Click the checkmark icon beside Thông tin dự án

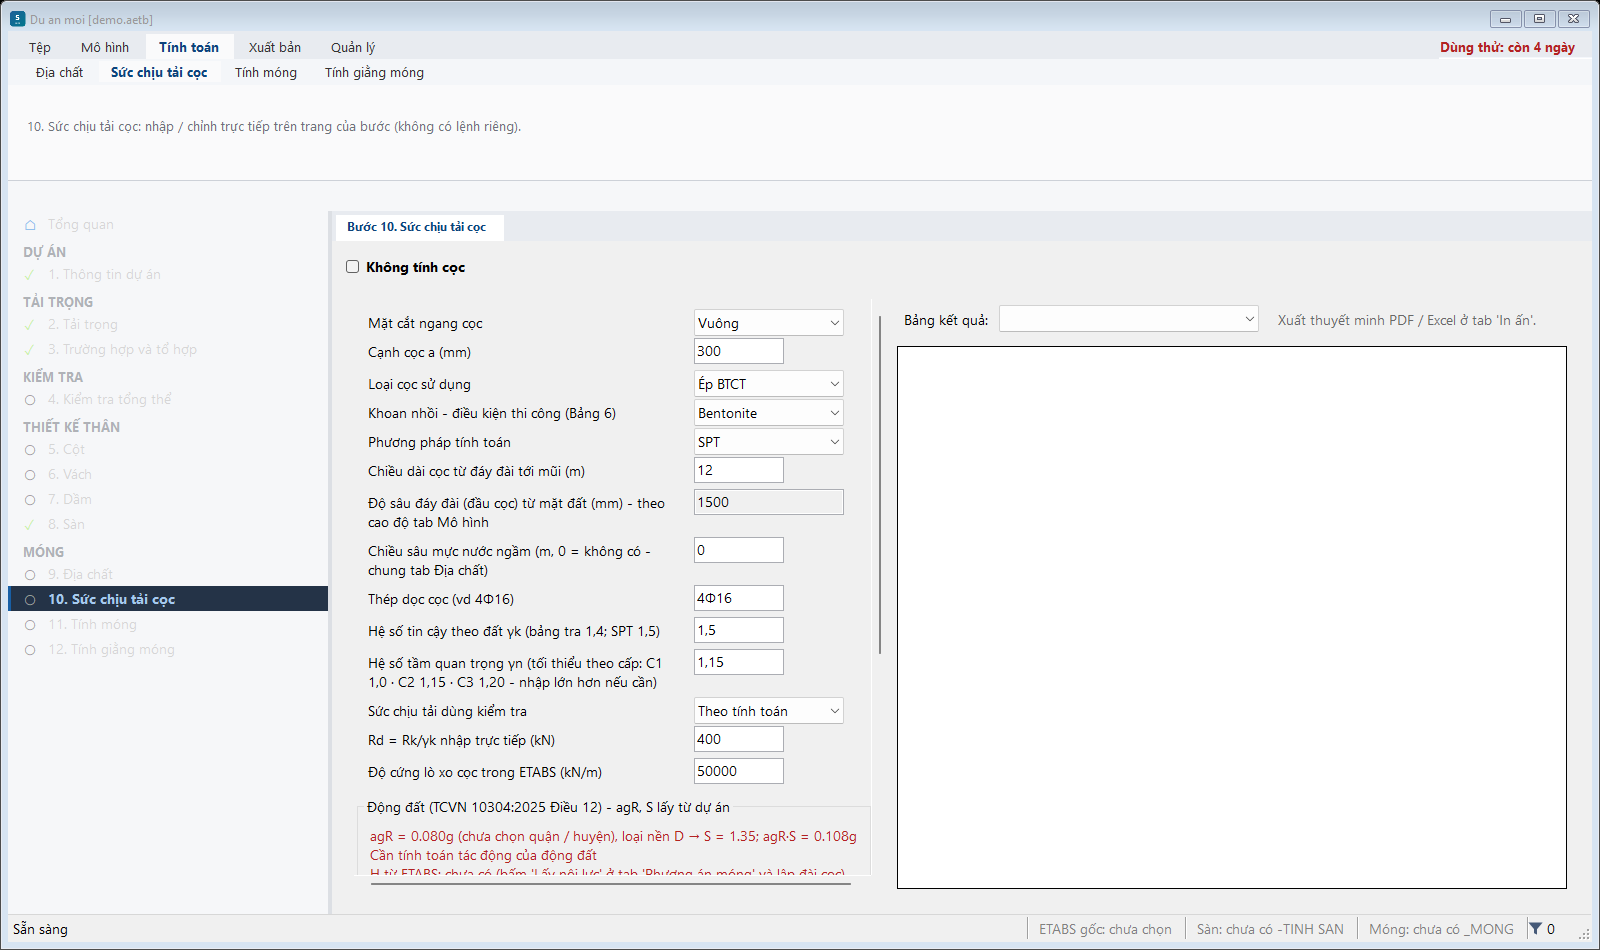(30, 275)
